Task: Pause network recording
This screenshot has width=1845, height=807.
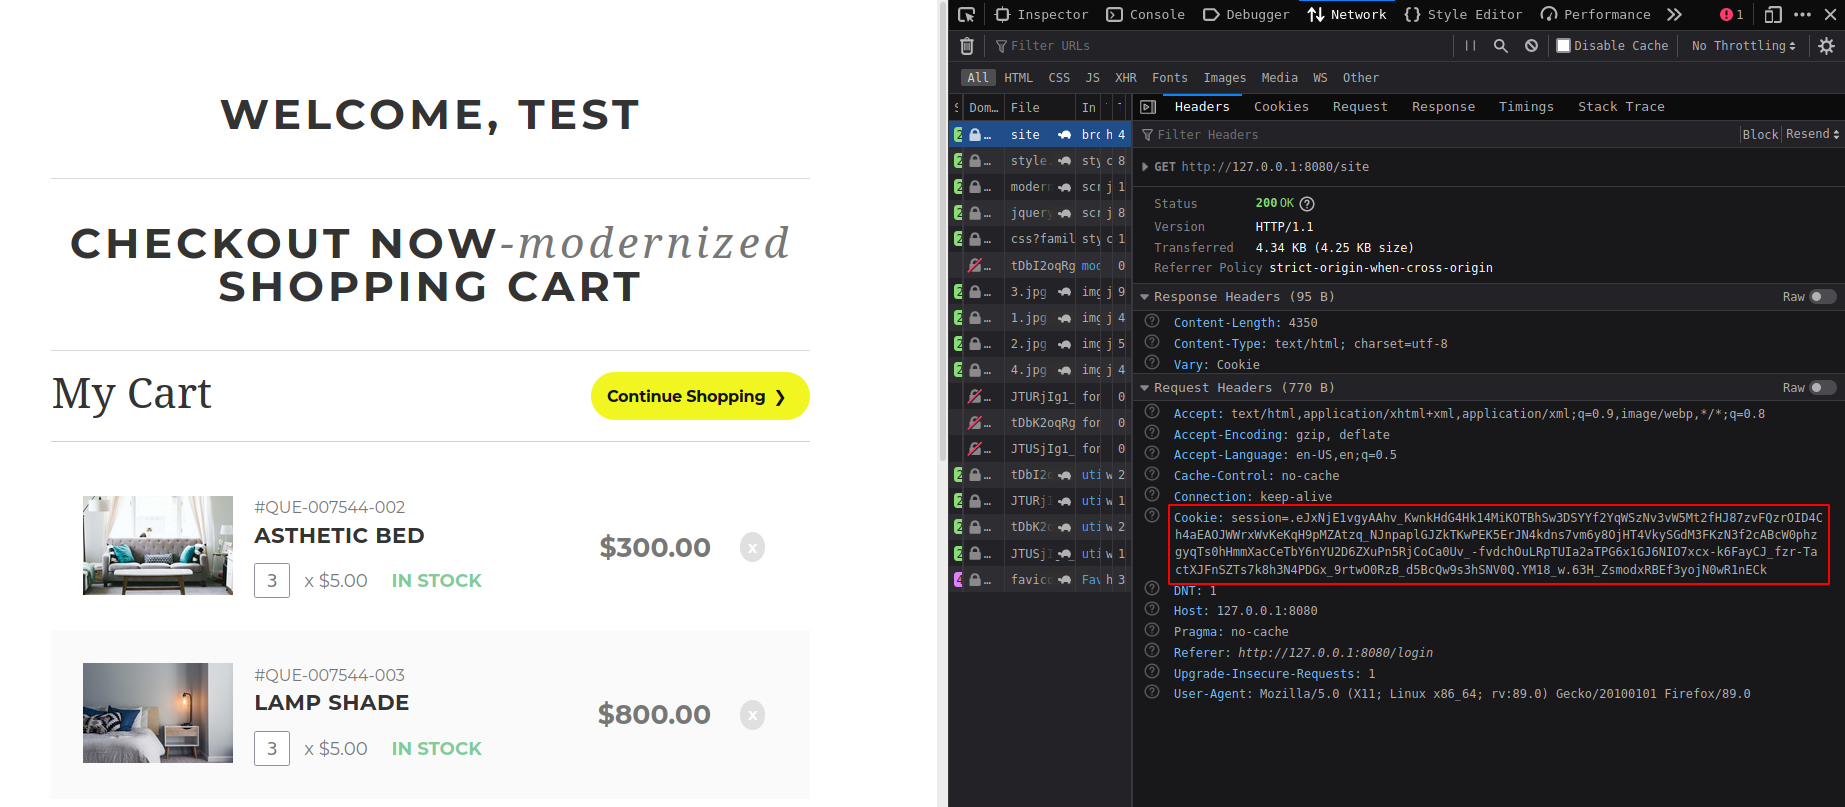Action: point(1470,46)
